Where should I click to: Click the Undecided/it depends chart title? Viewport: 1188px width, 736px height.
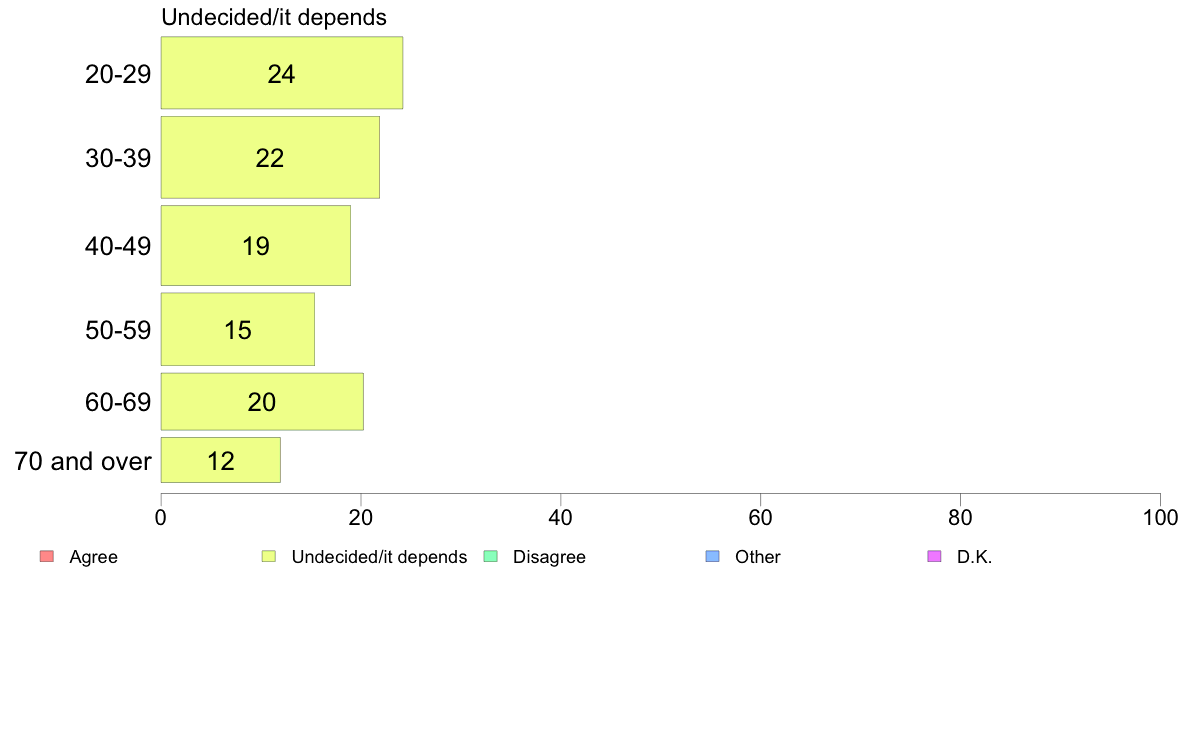coord(274,17)
